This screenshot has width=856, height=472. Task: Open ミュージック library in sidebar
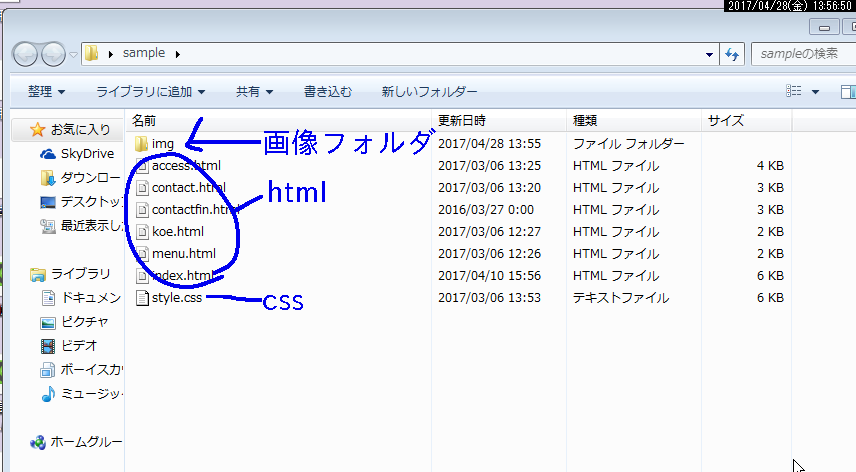pyautogui.click(x=82, y=394)
